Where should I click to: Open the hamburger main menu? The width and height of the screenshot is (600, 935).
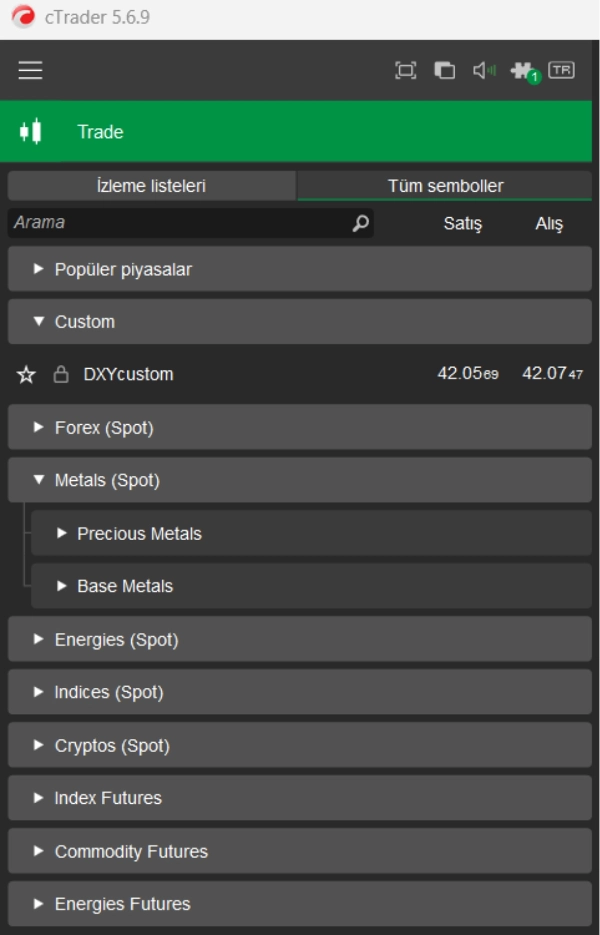(x=30, y=70)
